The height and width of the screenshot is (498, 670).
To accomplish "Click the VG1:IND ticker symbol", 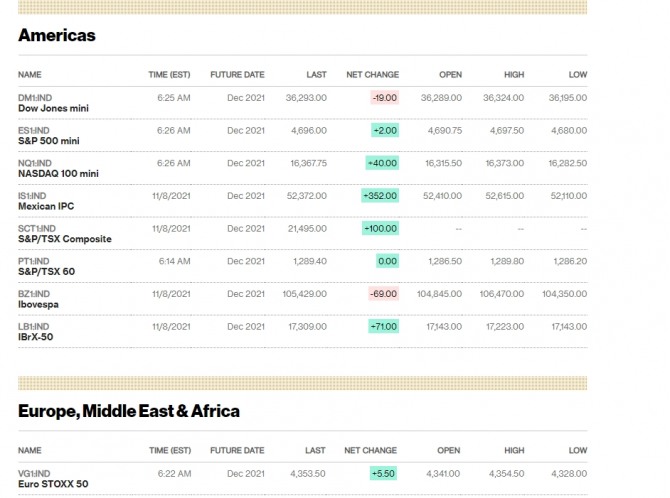I will (34, 474).
